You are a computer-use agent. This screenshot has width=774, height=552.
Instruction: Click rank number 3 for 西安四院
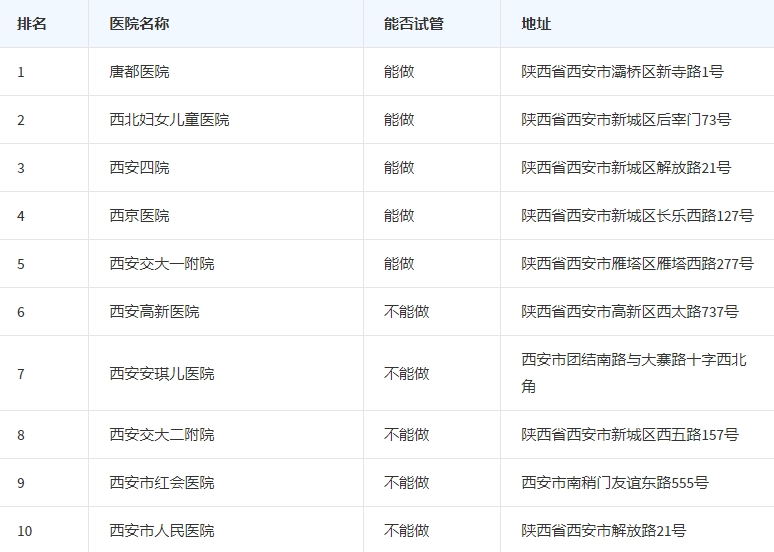(x=21, y=168)
